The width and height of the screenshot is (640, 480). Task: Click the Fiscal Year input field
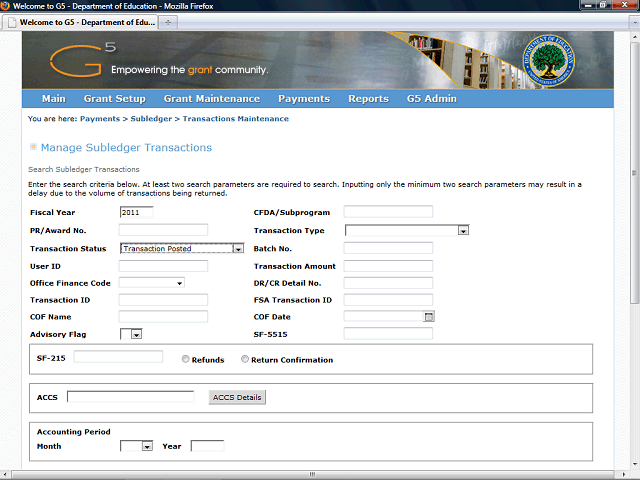point(137,212)
